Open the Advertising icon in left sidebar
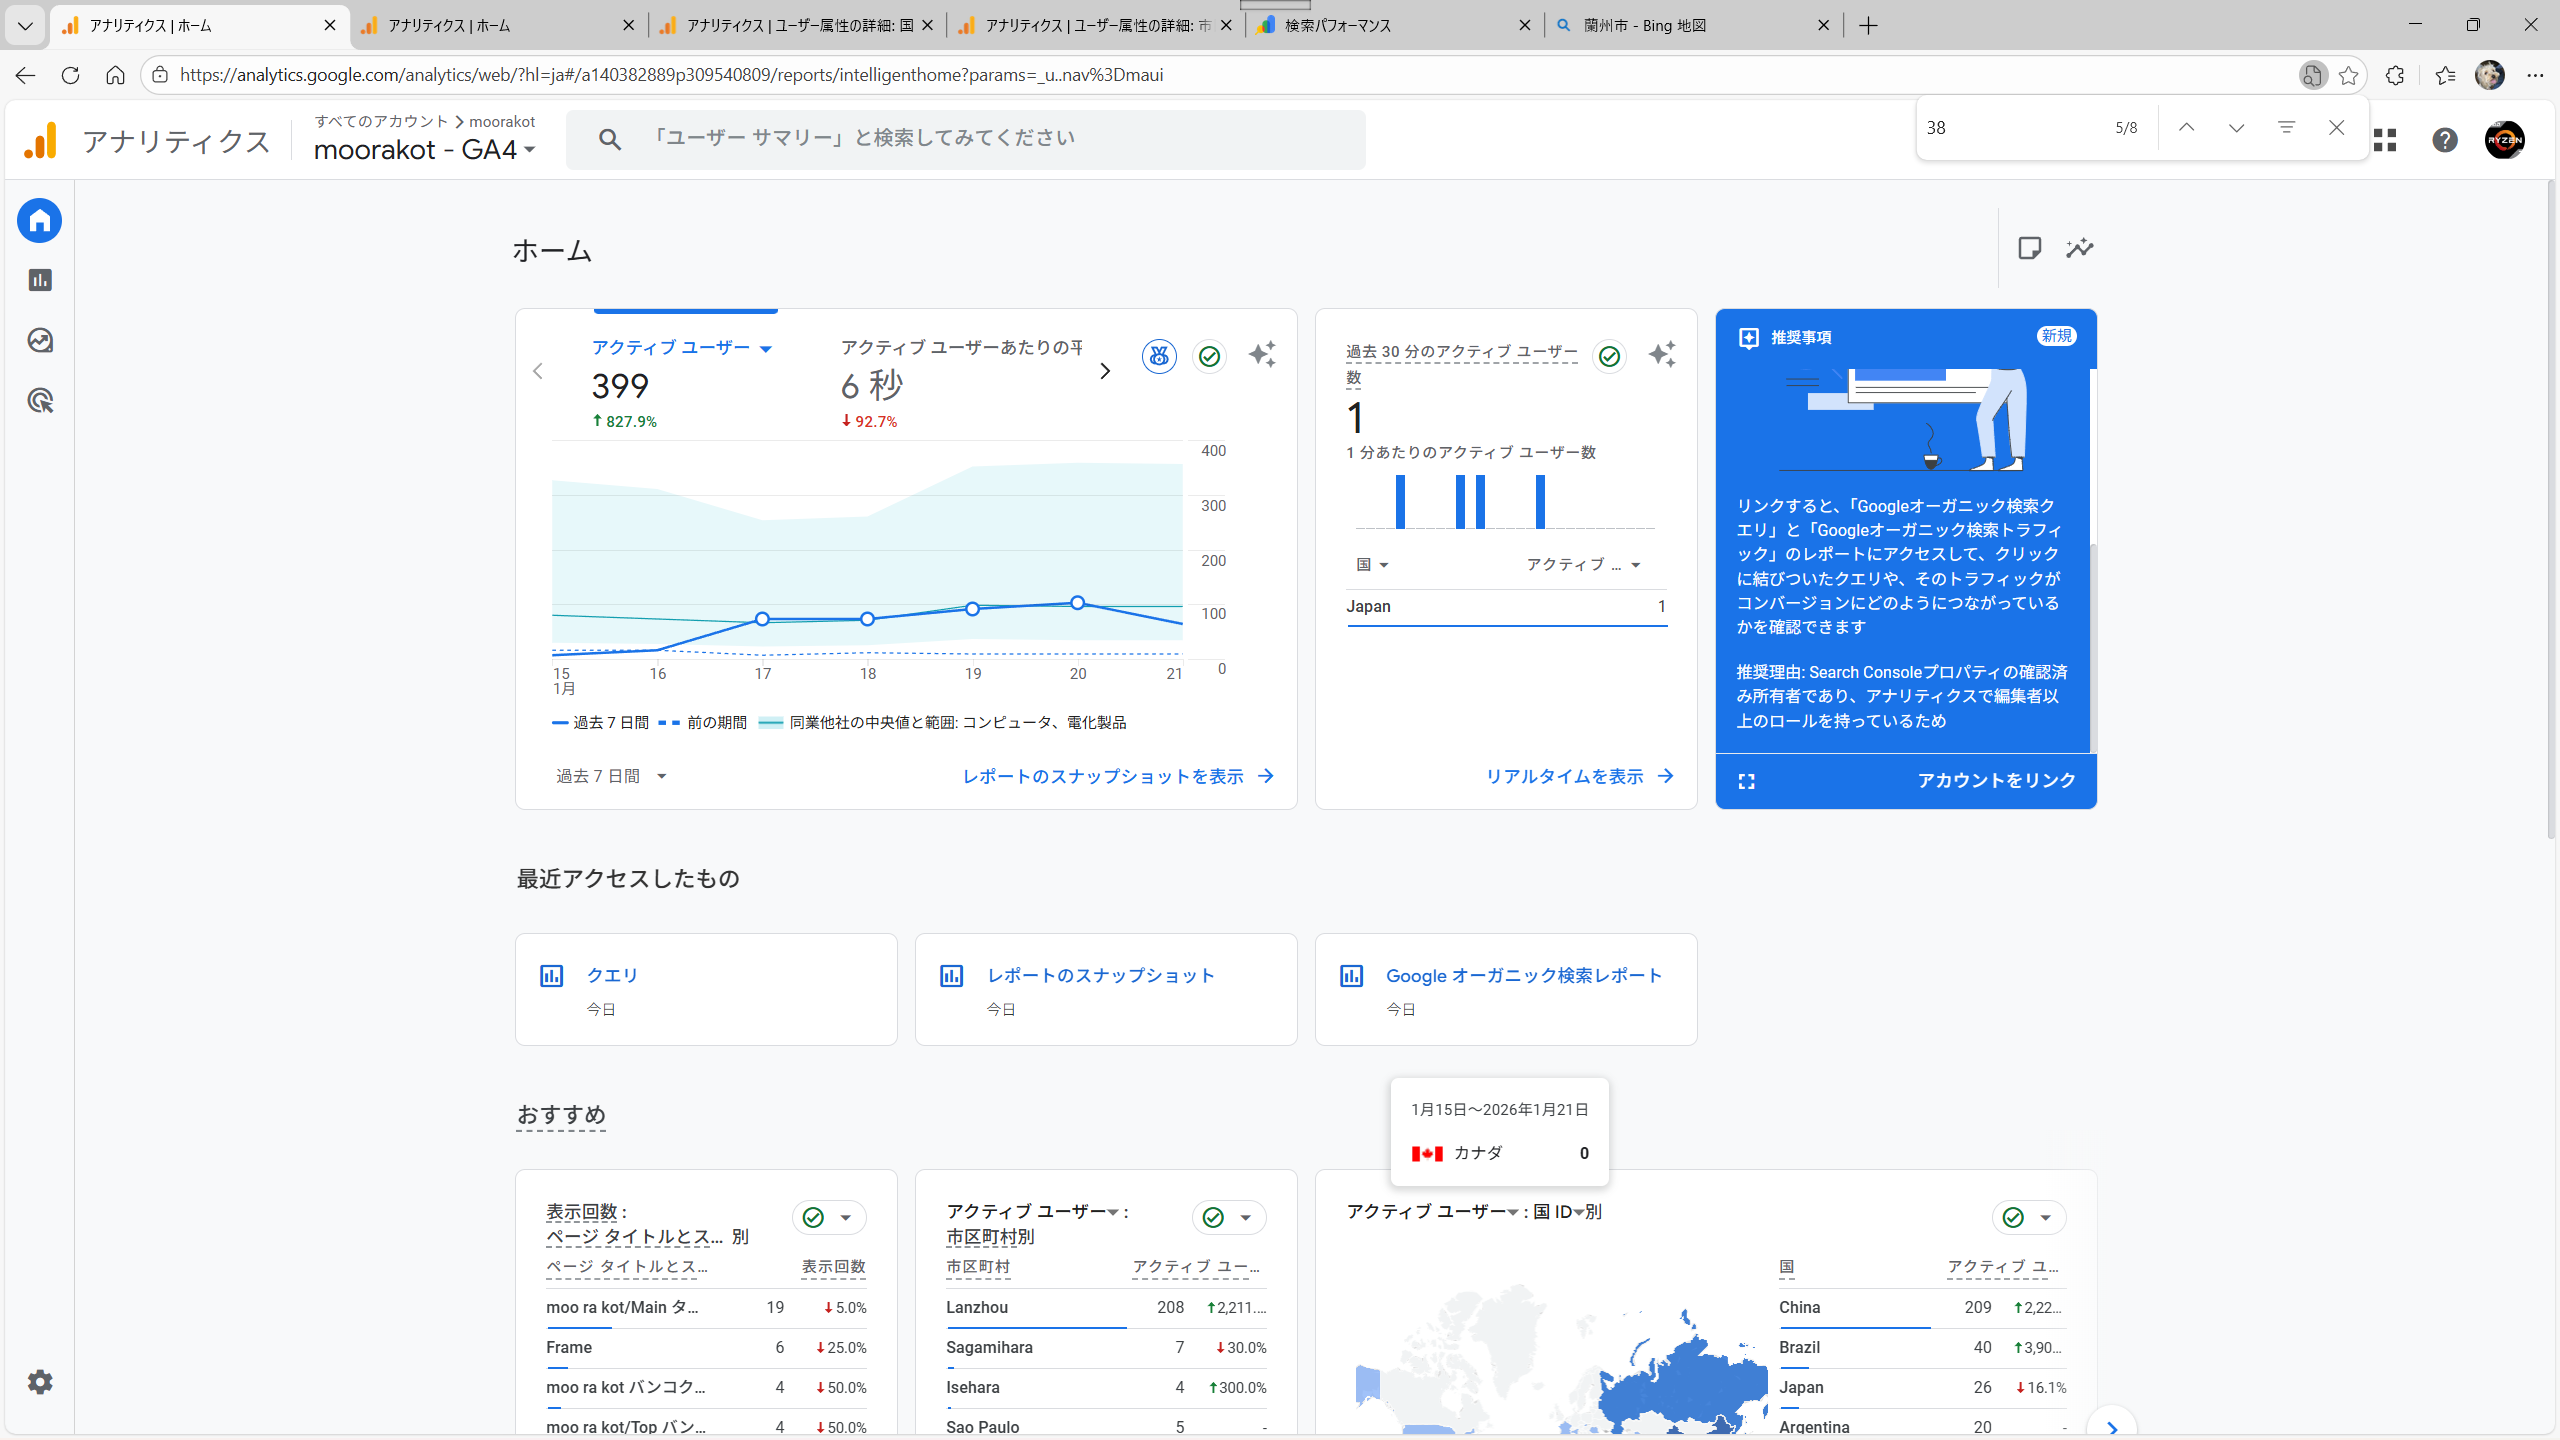The width and height of the screenshot is (2560, 1440). [x=40, y=401]
